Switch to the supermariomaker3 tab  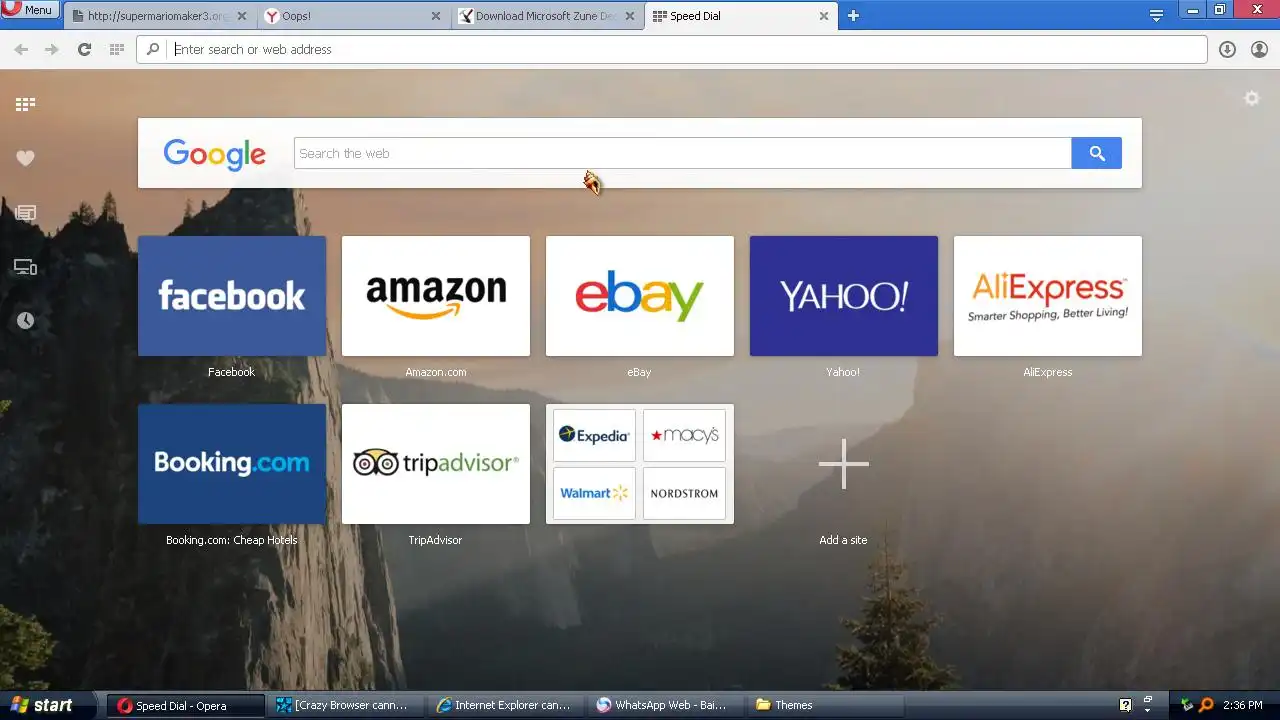[159, 16]
